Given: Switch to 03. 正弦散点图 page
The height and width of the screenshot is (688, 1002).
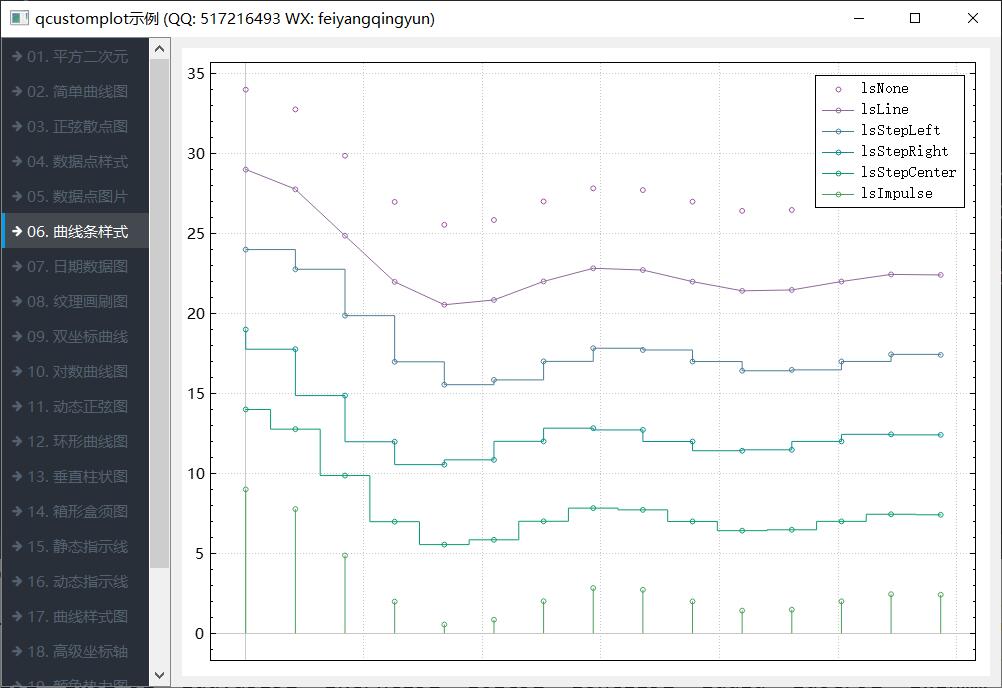Looking at the screenshot, I should click(x=76, y=127).
